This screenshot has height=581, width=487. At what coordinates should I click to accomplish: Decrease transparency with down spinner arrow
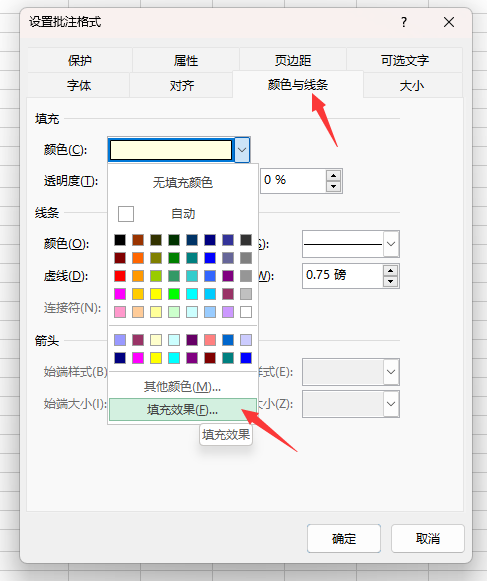[334, 186]
